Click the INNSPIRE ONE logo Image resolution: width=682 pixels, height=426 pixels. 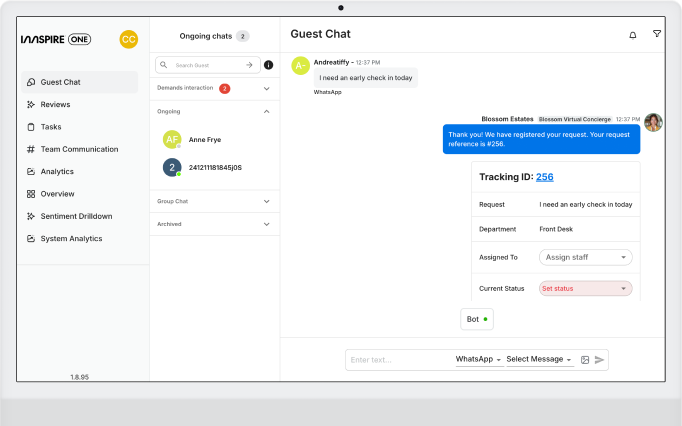pos(56,39)
